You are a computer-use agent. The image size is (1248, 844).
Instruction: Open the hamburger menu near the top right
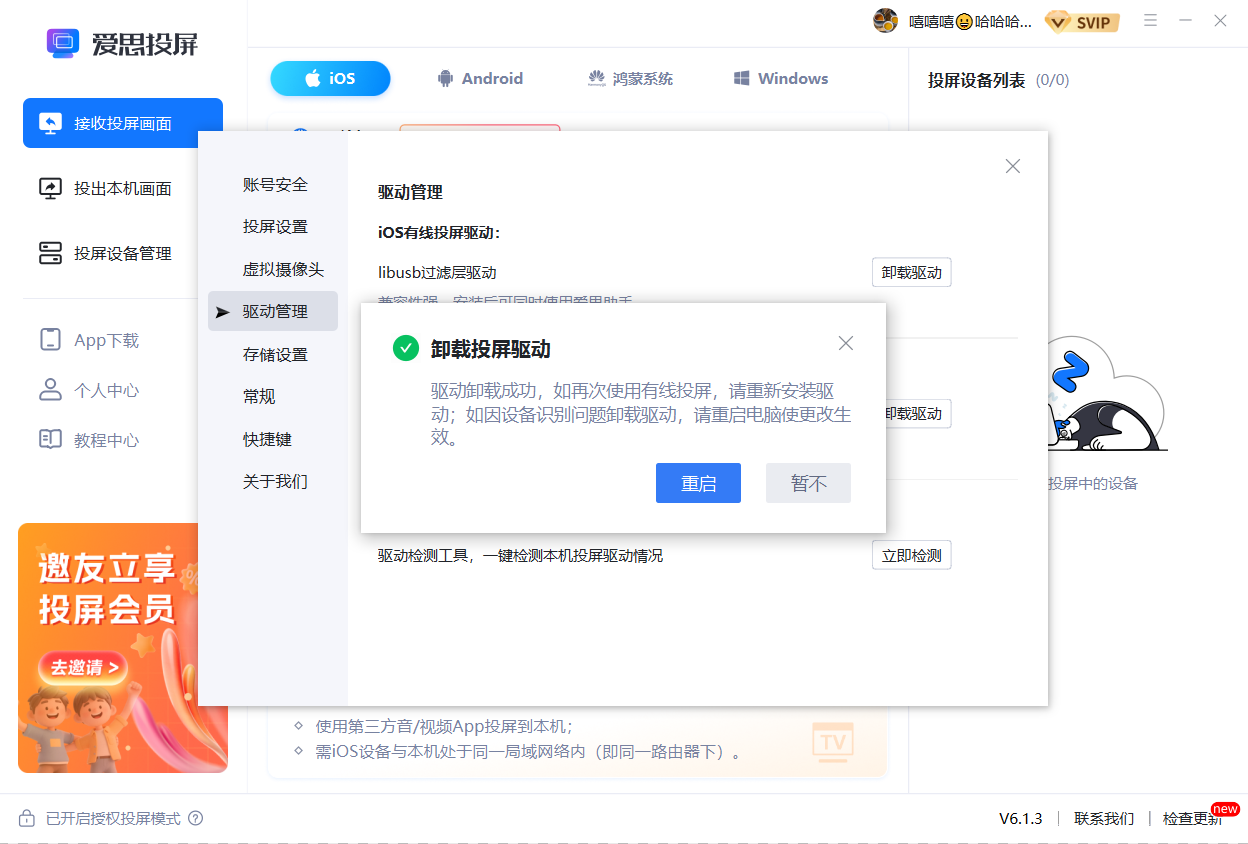(1150, 20)
